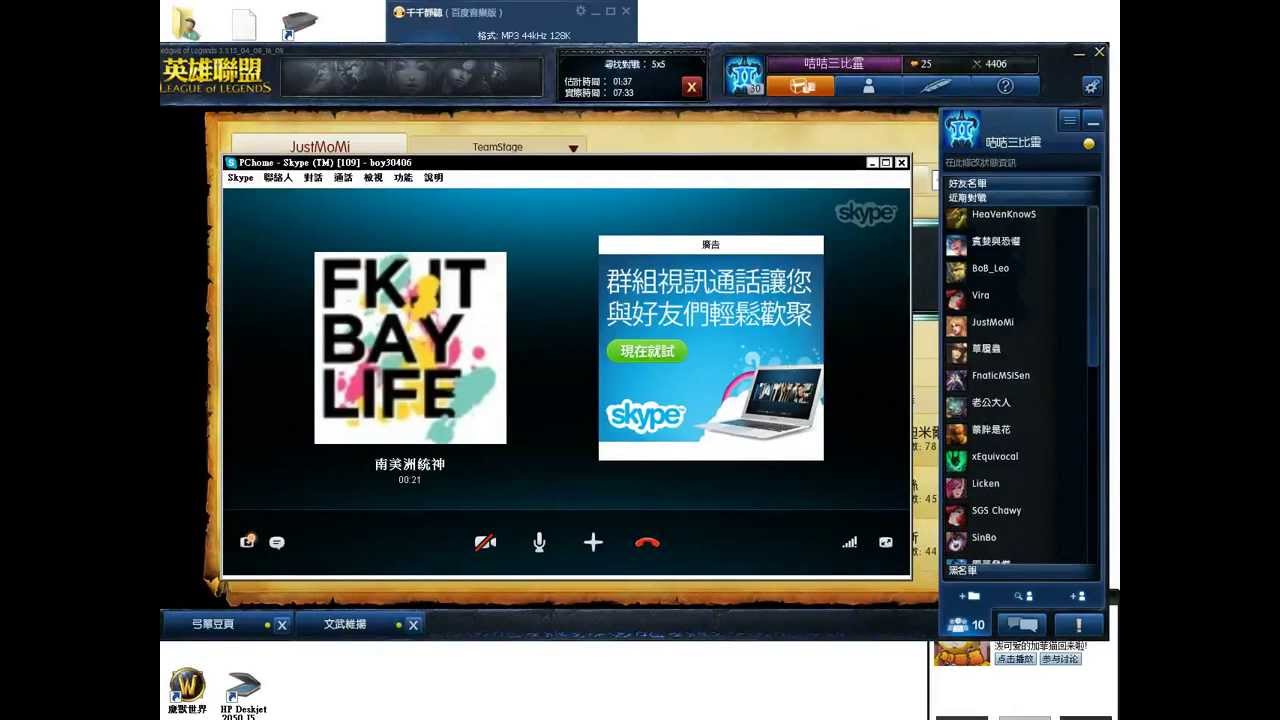Select friend 貪婪與恐懼 in the list
This screenshot has height=720, width=1280.
click(1015, 242)
